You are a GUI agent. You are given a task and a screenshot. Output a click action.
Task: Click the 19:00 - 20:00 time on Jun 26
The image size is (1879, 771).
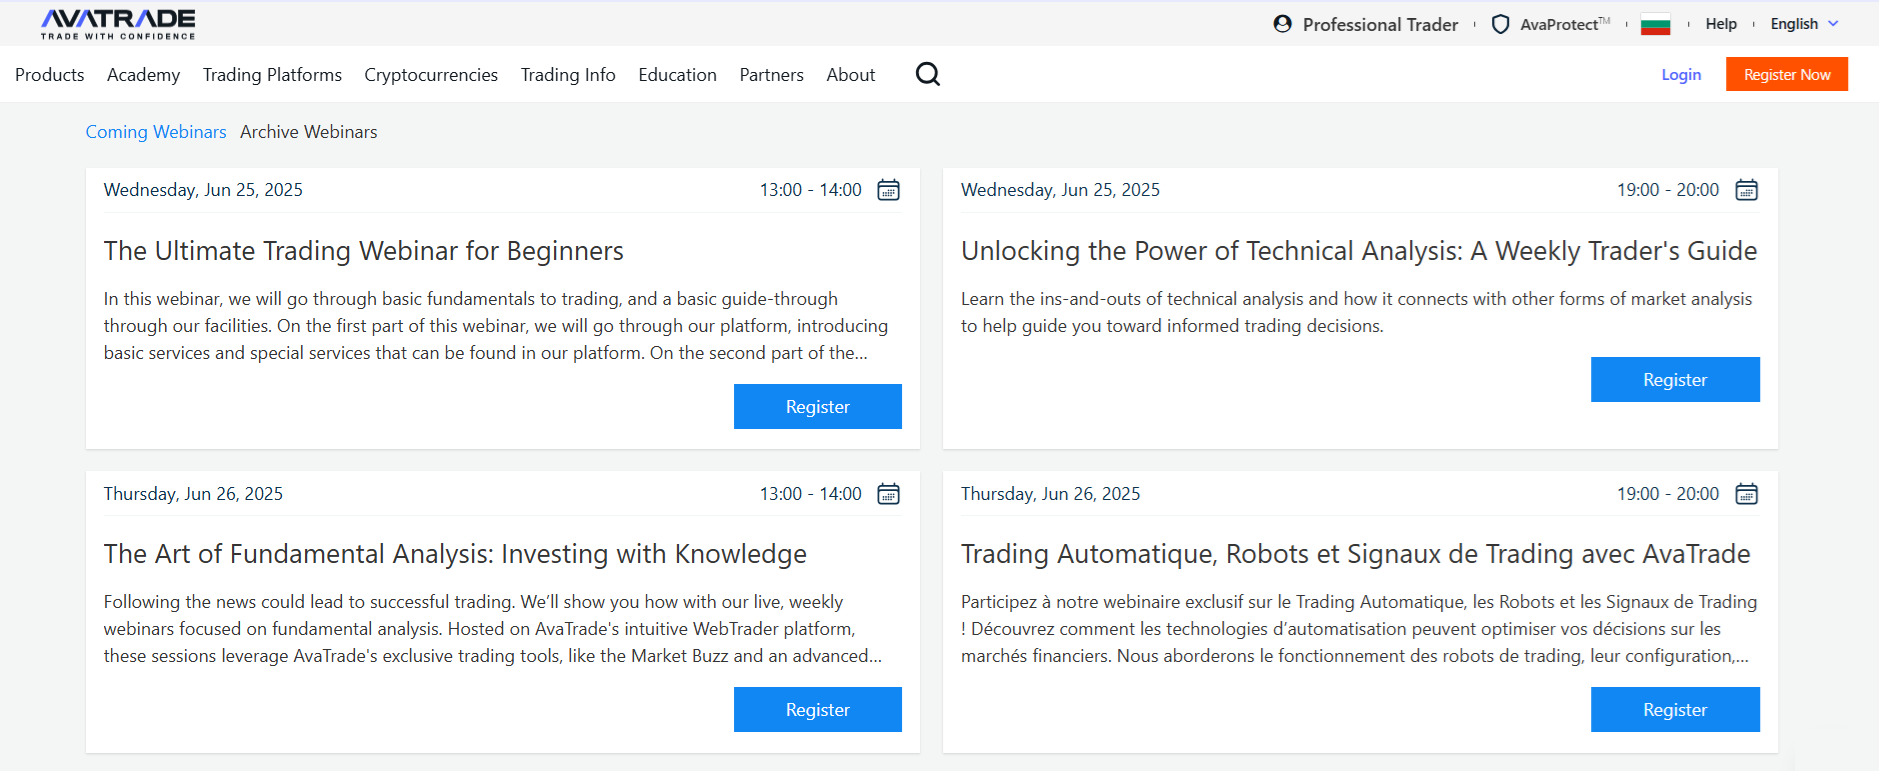(1668, 494)
